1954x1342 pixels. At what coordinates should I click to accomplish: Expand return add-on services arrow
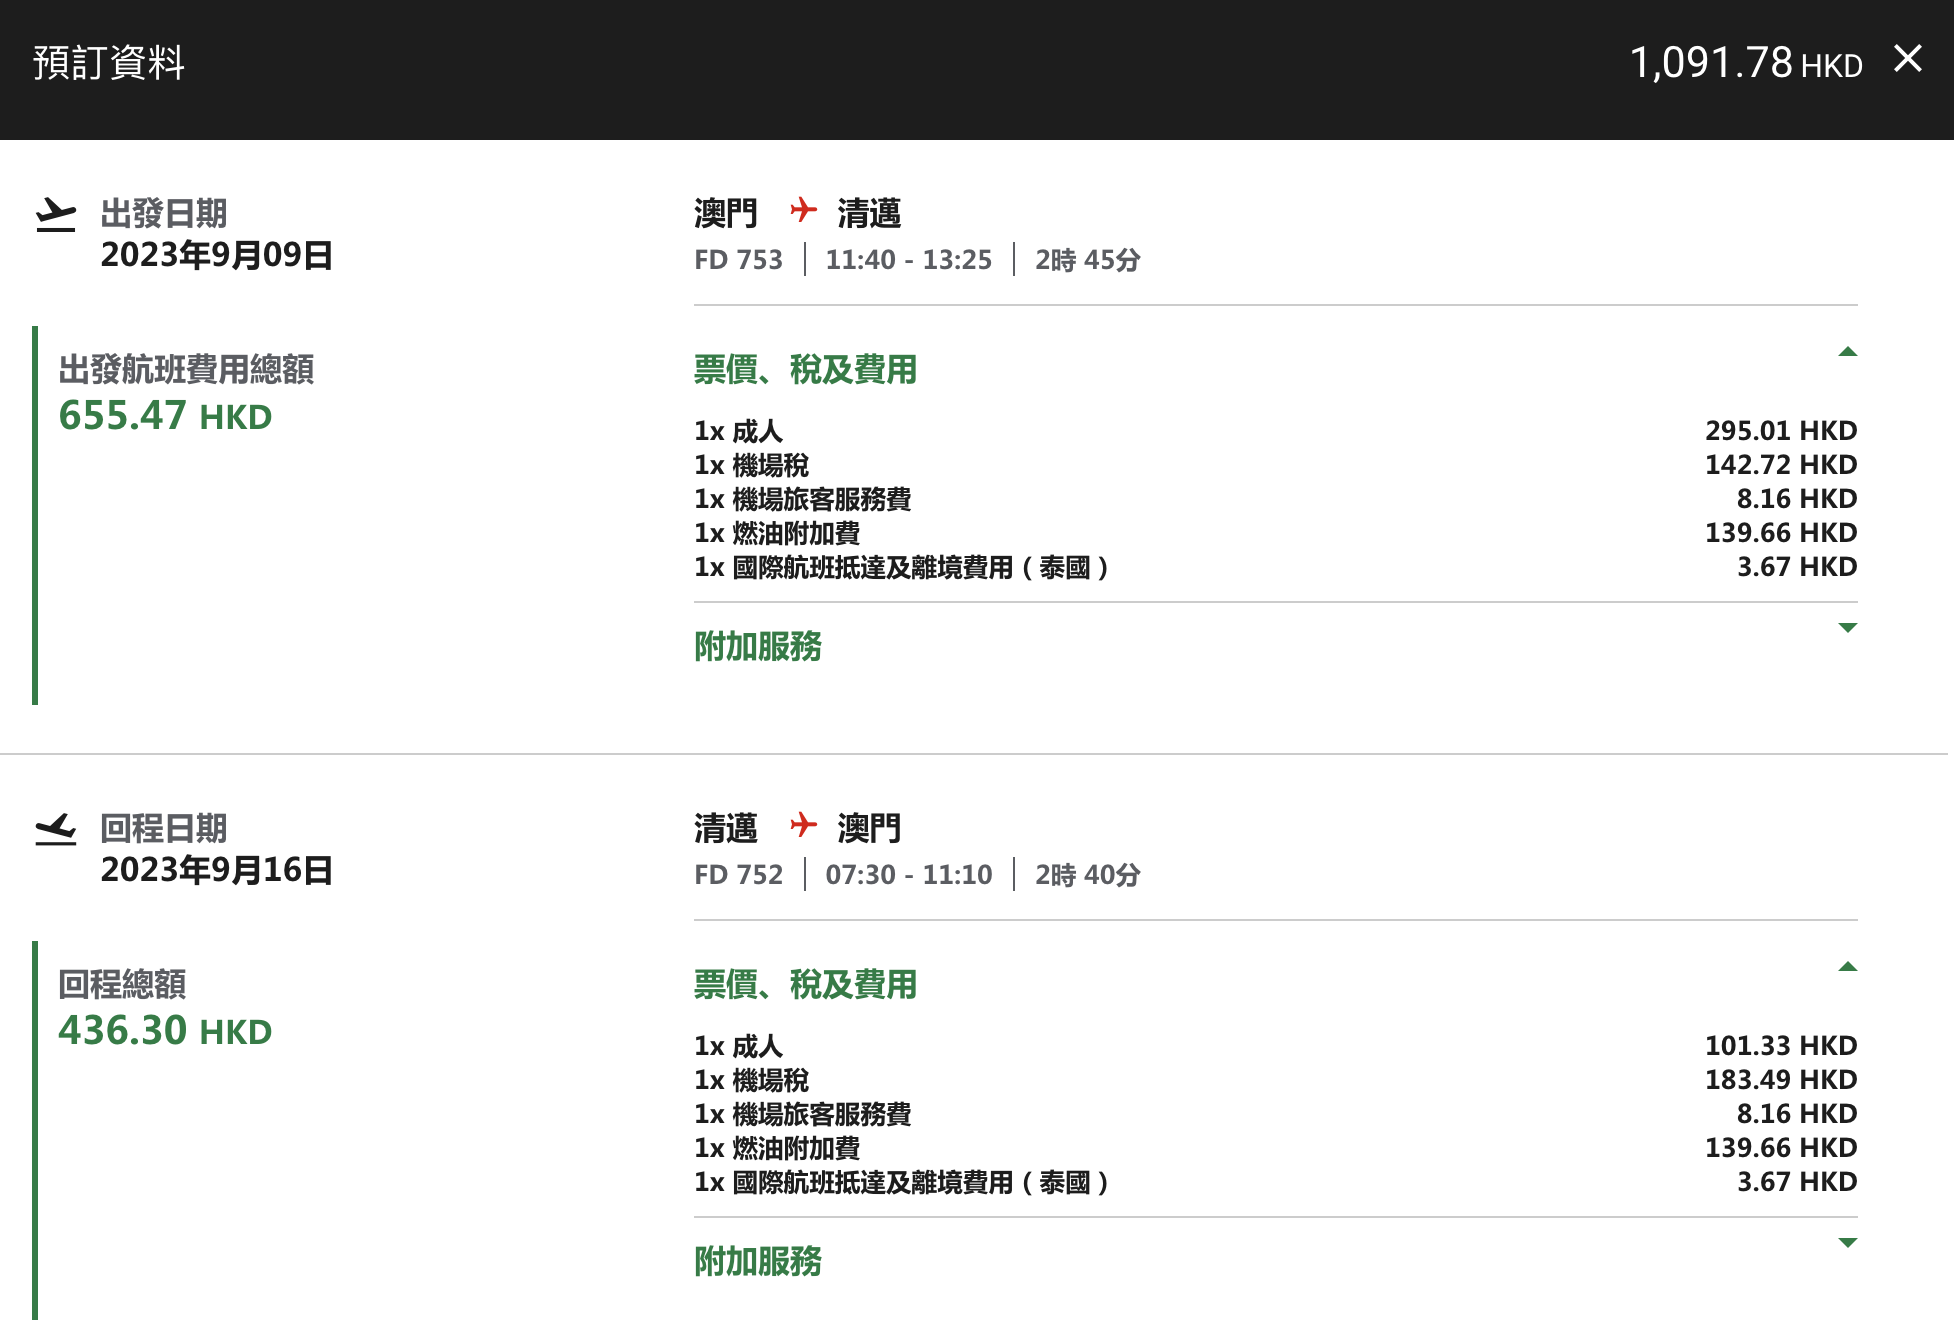pos(1847,1243)
